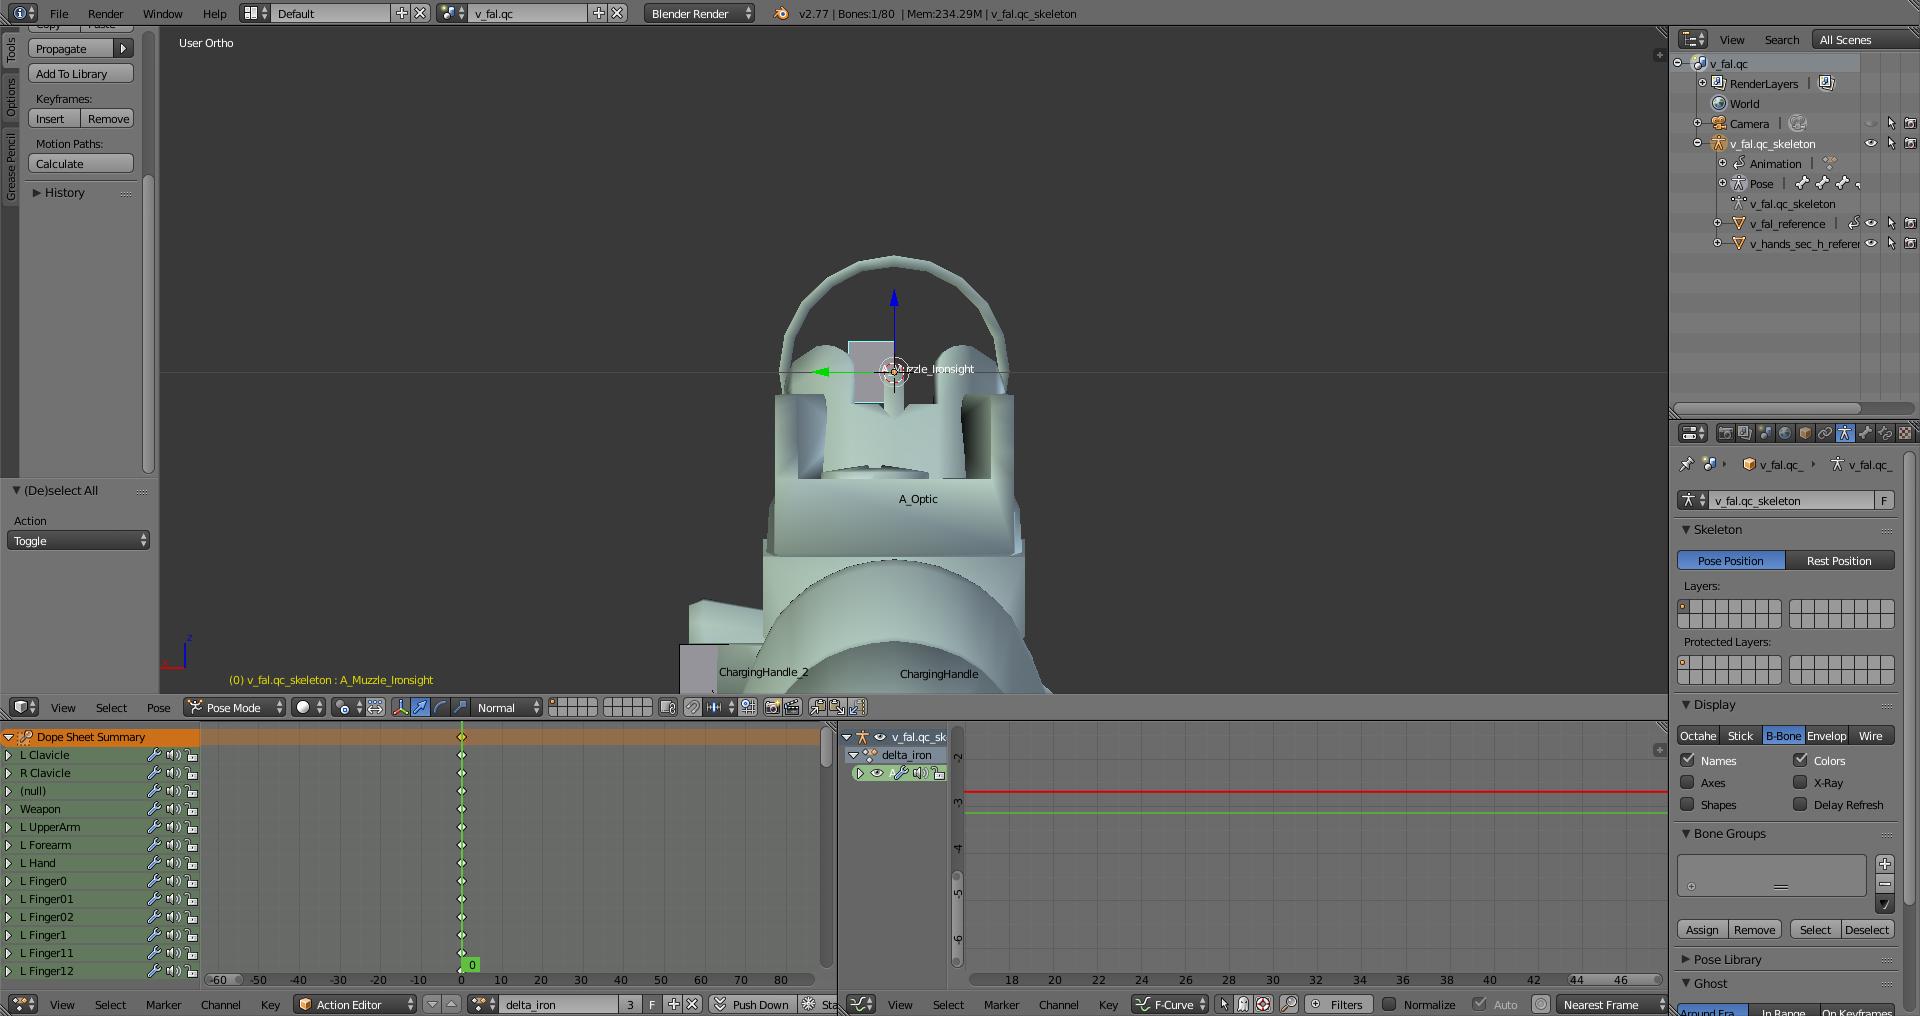This screenshot has height=1016, width=1920.
Task: Open the Blender Render engine dropdown
Action: [x=700, y=13]
